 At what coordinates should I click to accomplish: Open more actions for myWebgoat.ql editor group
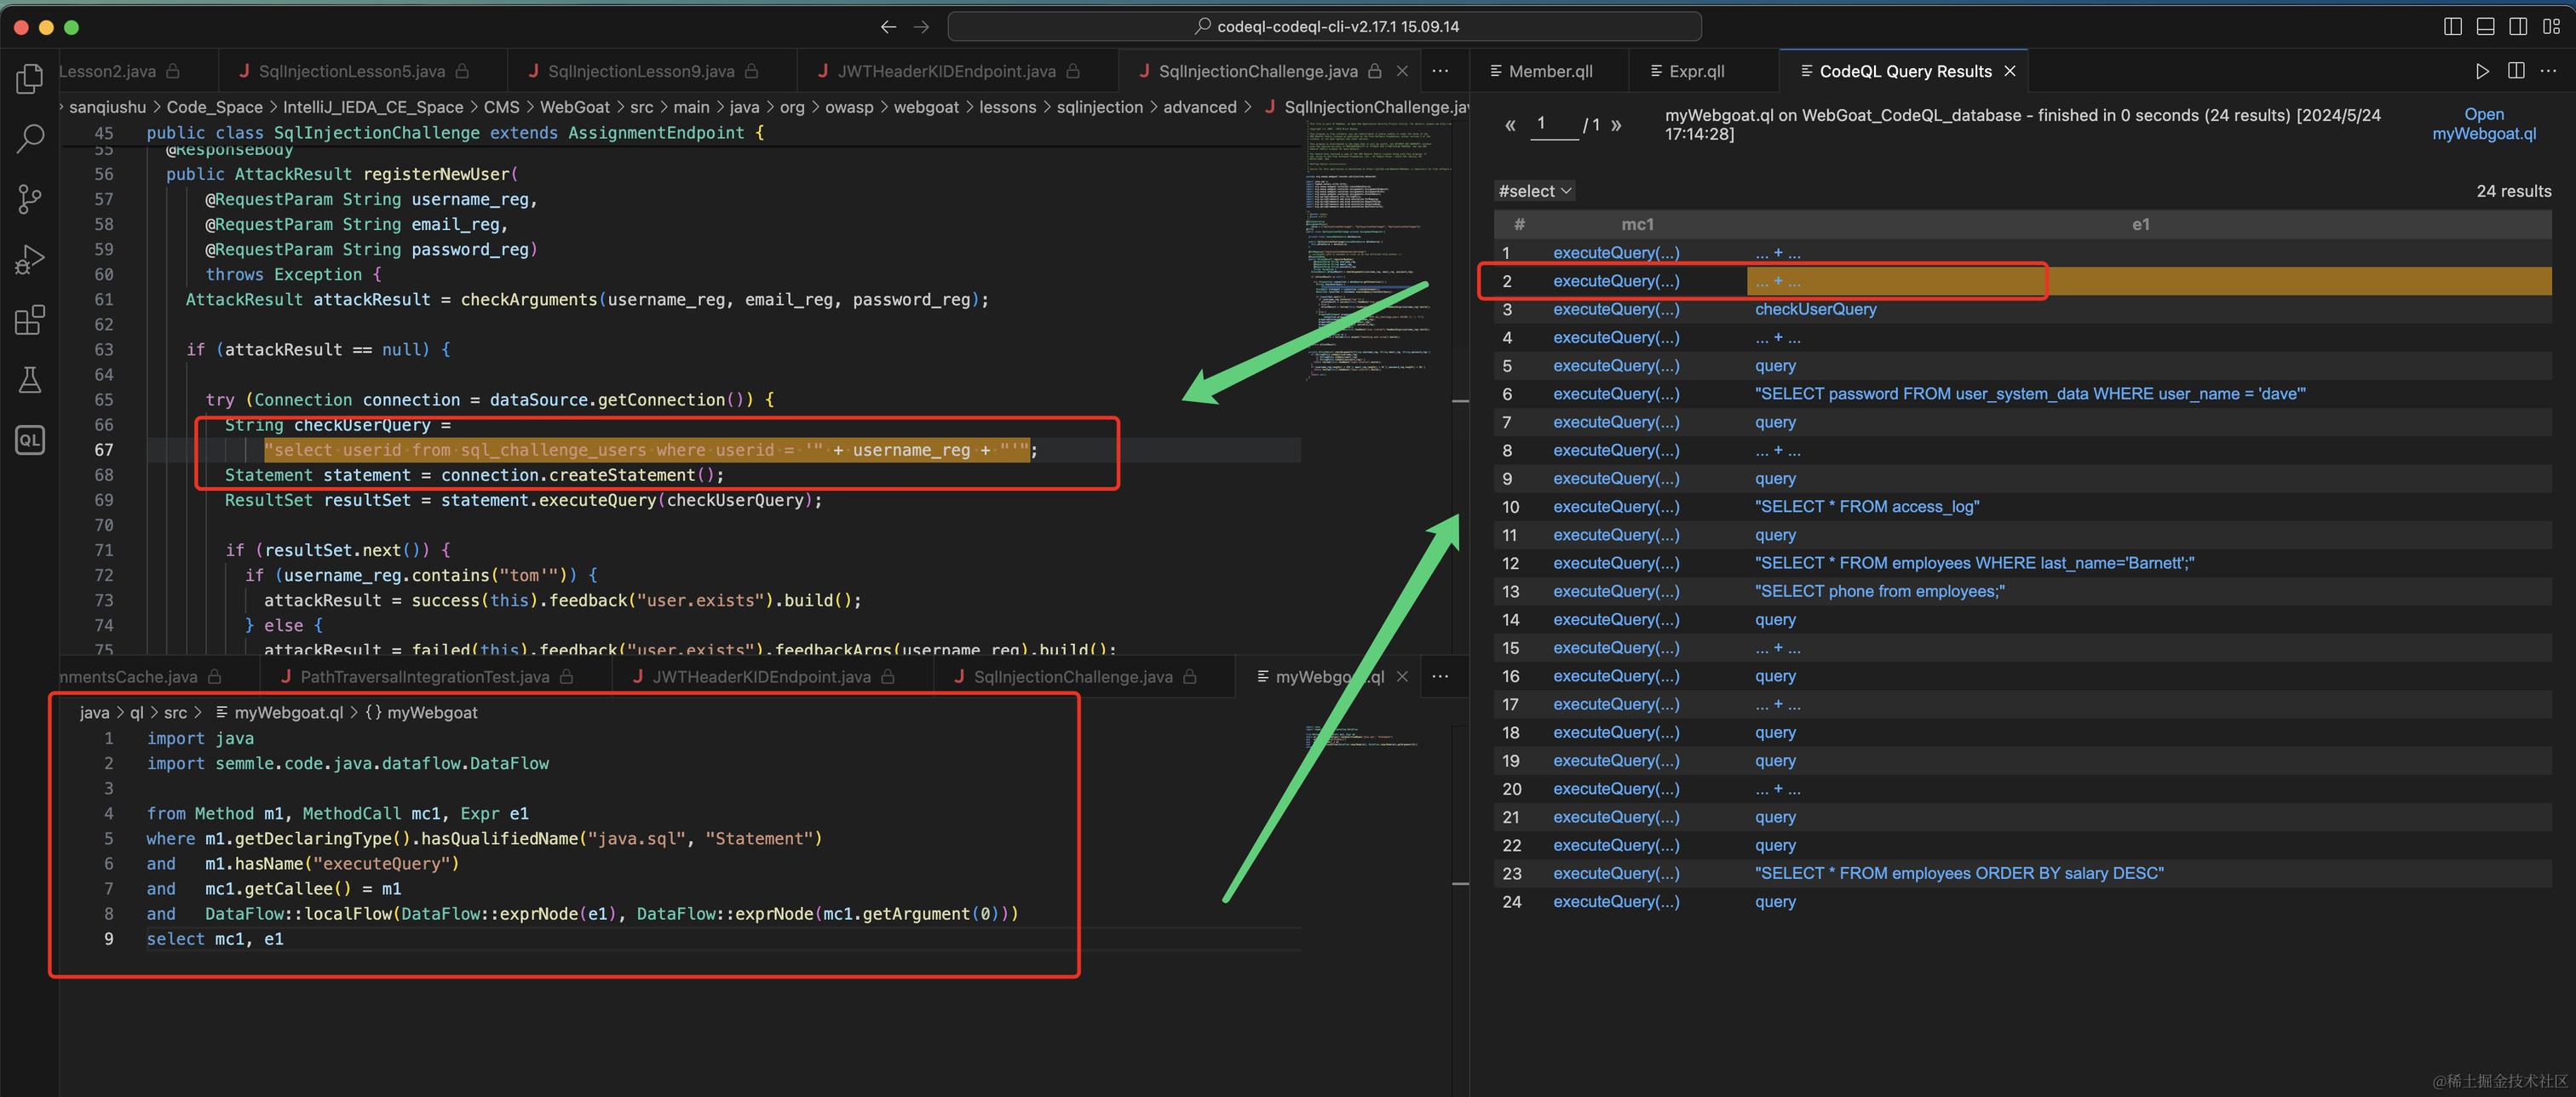click(1440, 677)
